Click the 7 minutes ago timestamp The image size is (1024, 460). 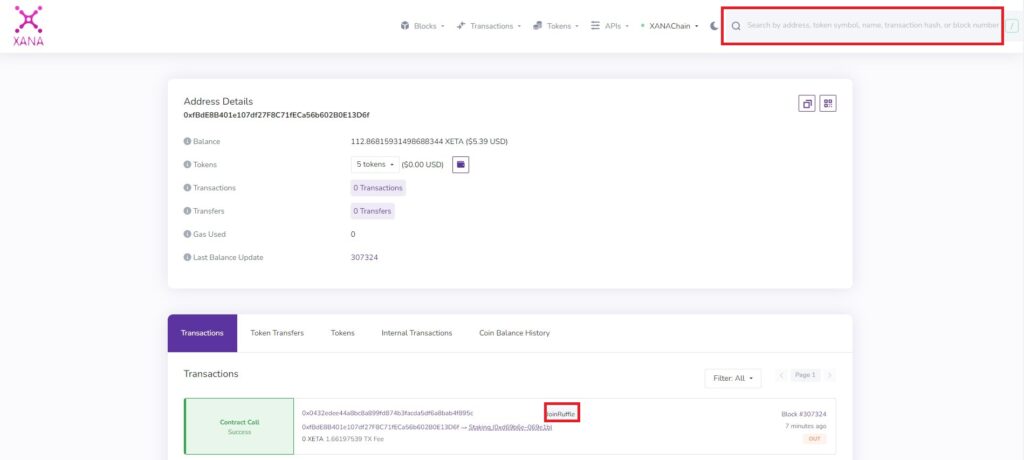click(805, 426)
